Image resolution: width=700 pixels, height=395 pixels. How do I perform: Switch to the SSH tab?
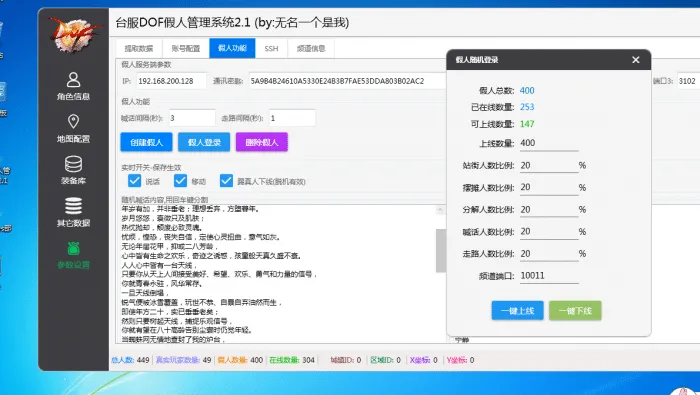[271, 48]
